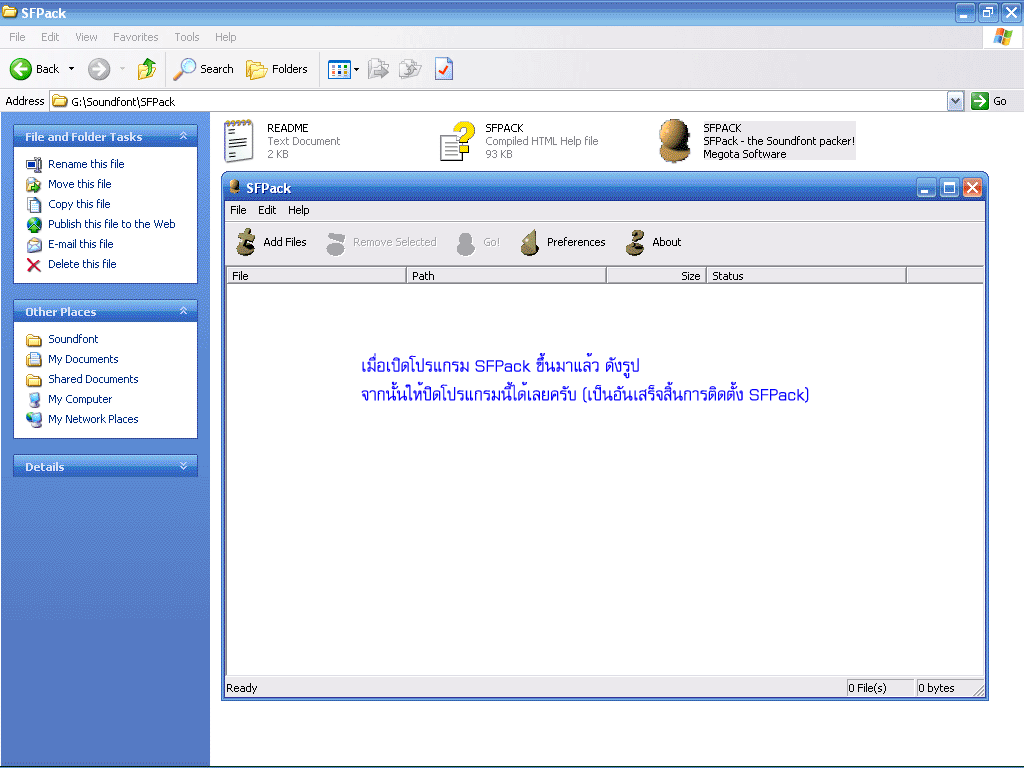Open Explorer Edit menu
Screen dimensions: 1024x768
50,37
